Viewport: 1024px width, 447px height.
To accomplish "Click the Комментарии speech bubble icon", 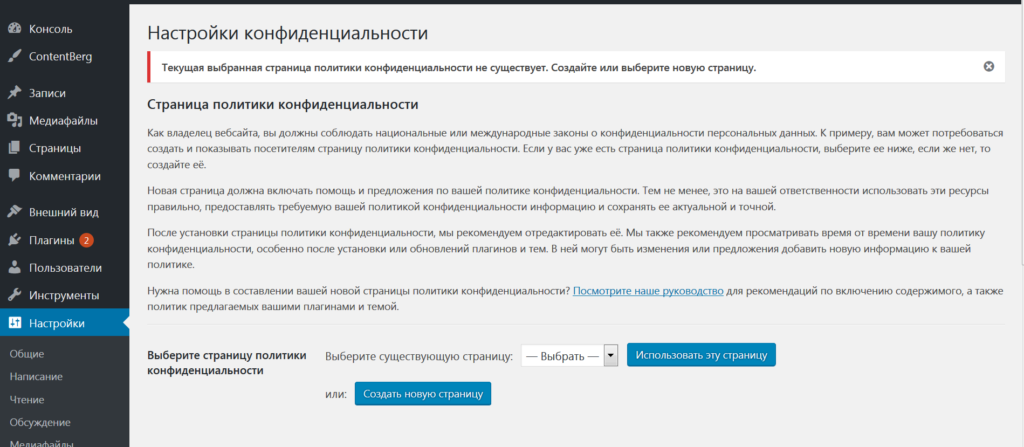I will pyautogui.click(x=14, y=176).
